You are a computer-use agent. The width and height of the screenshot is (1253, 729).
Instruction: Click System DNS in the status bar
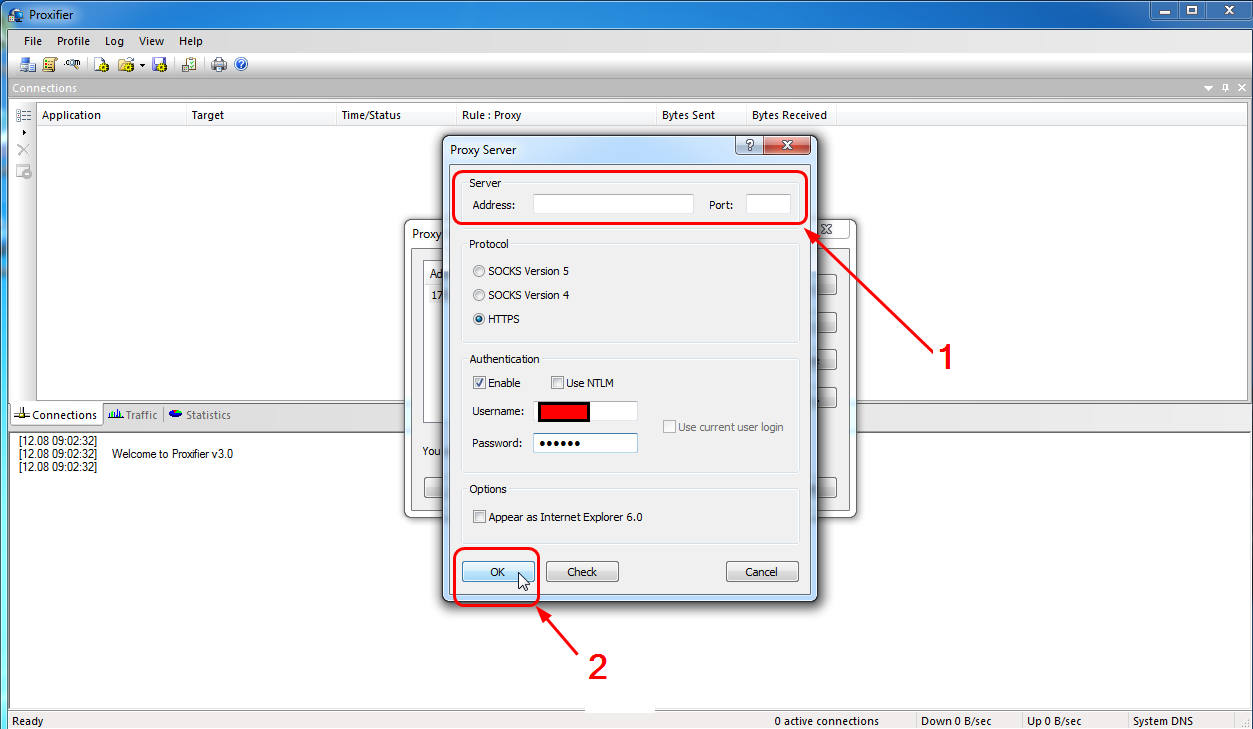(1163, 721)
